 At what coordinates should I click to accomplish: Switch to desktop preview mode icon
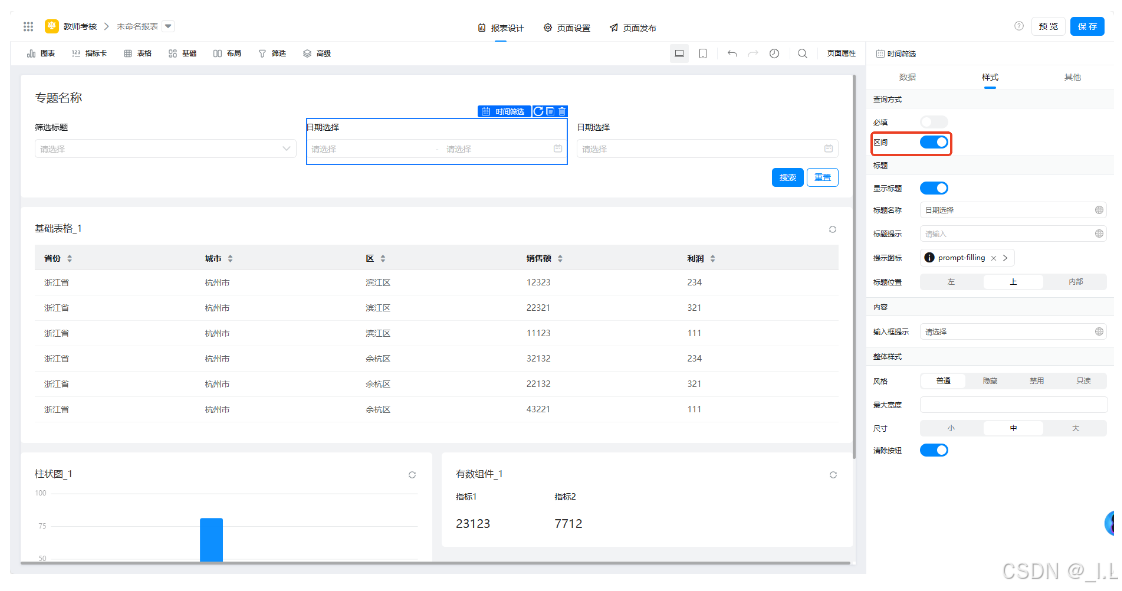tap(679, 54)
